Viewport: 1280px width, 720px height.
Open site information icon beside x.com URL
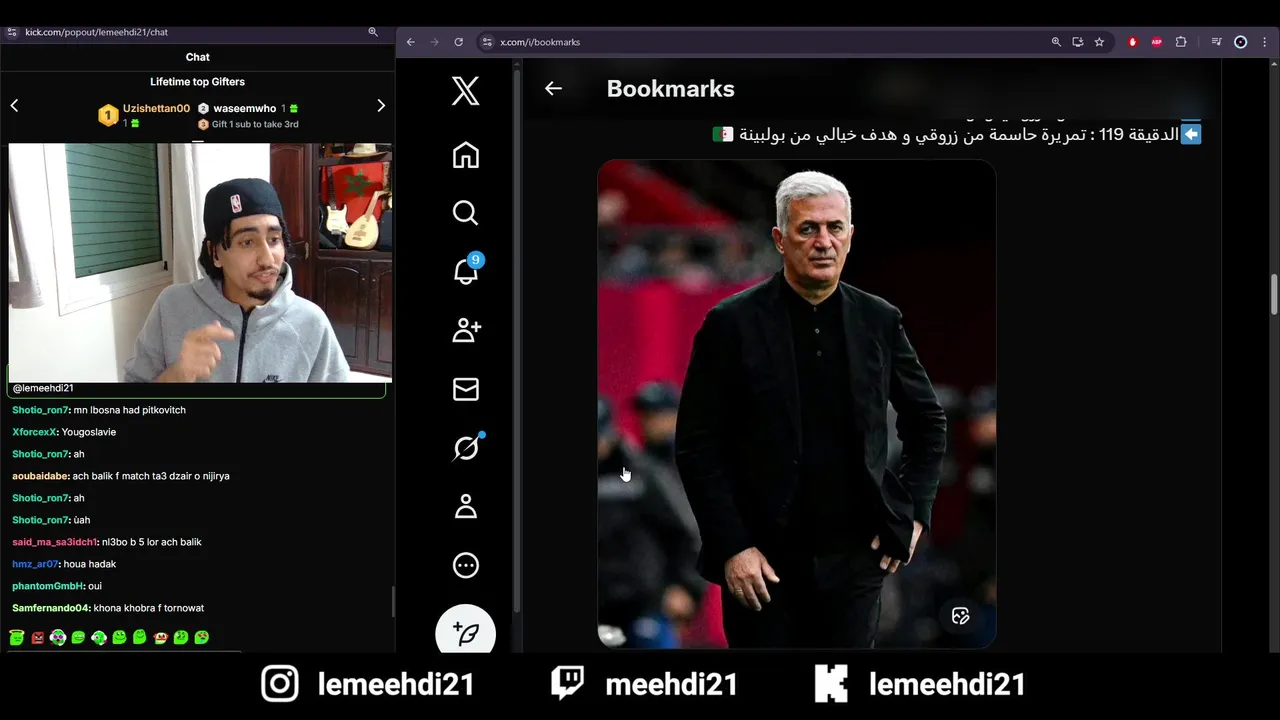pyautogui.click(x=487, y=42)
